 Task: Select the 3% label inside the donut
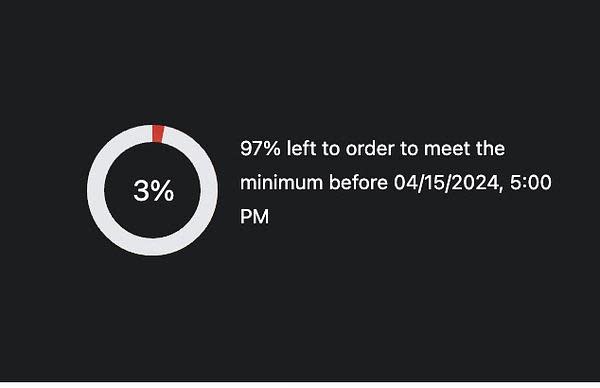pyautogui.click(x=153, y=191)
